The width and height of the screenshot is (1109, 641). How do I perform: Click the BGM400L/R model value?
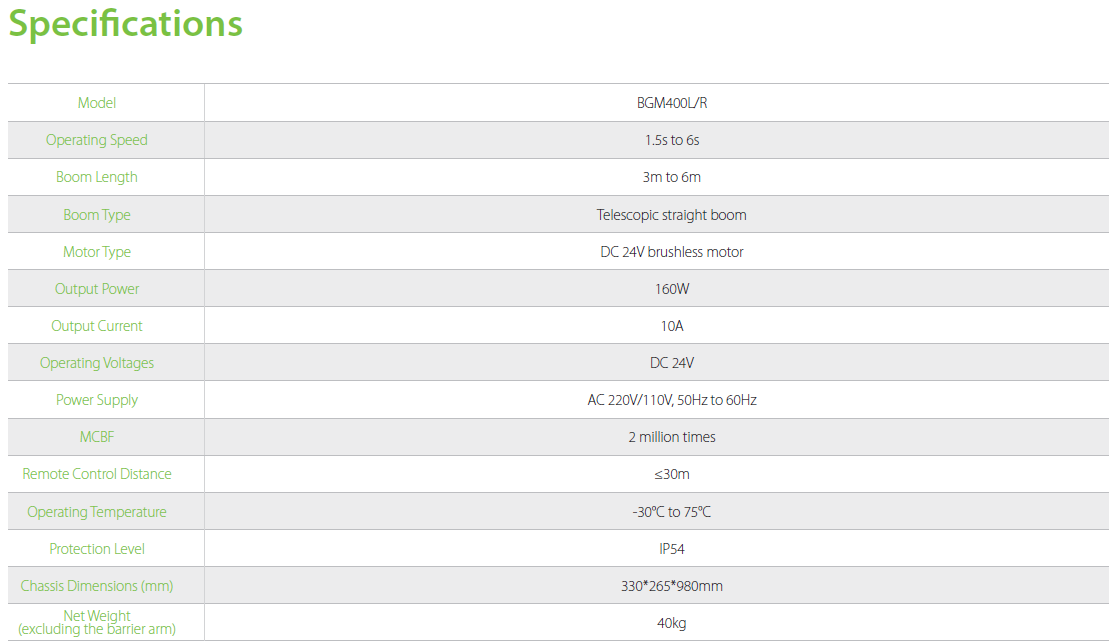[671, 103]
